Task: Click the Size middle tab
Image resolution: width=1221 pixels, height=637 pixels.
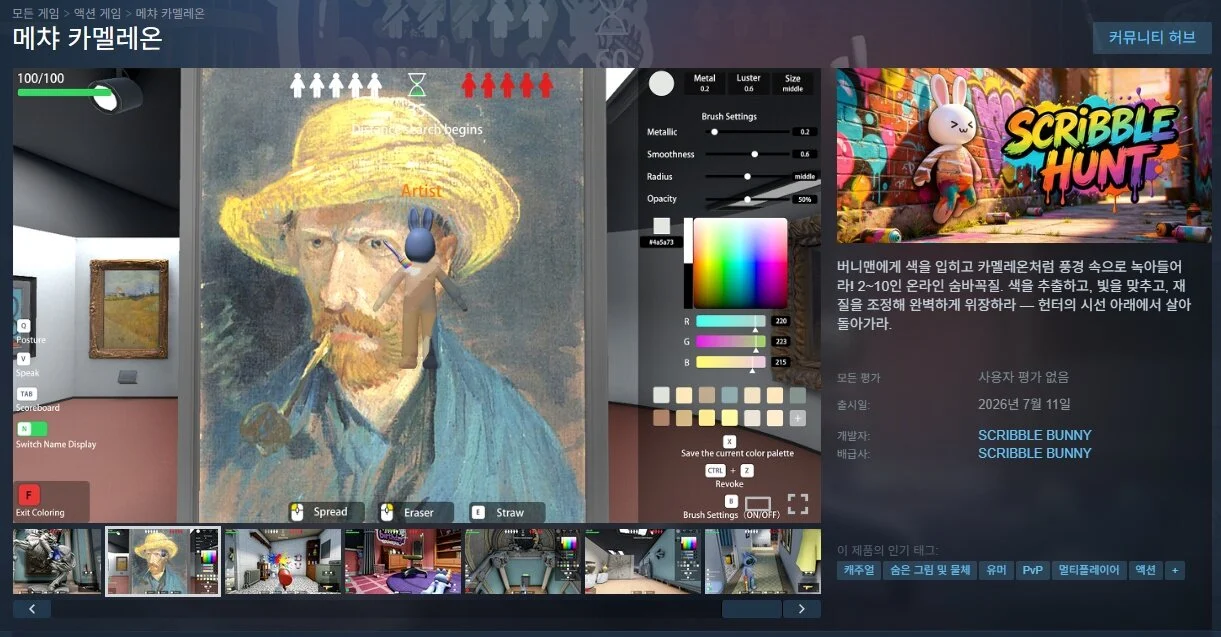Action: click(792, 83)
